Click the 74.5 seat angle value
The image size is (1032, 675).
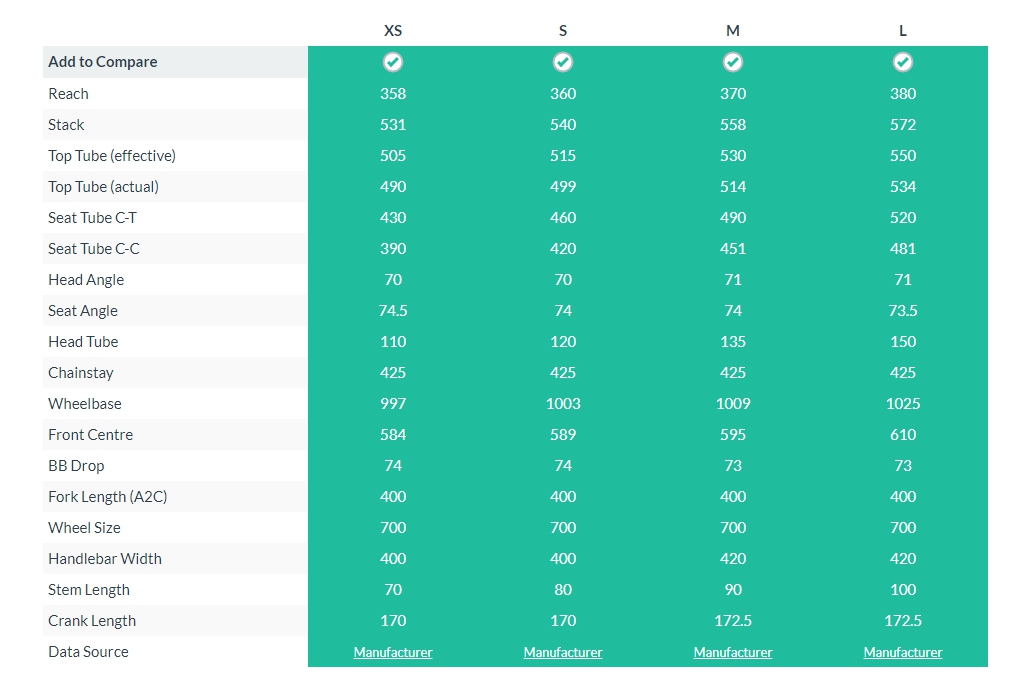point(393,311)
